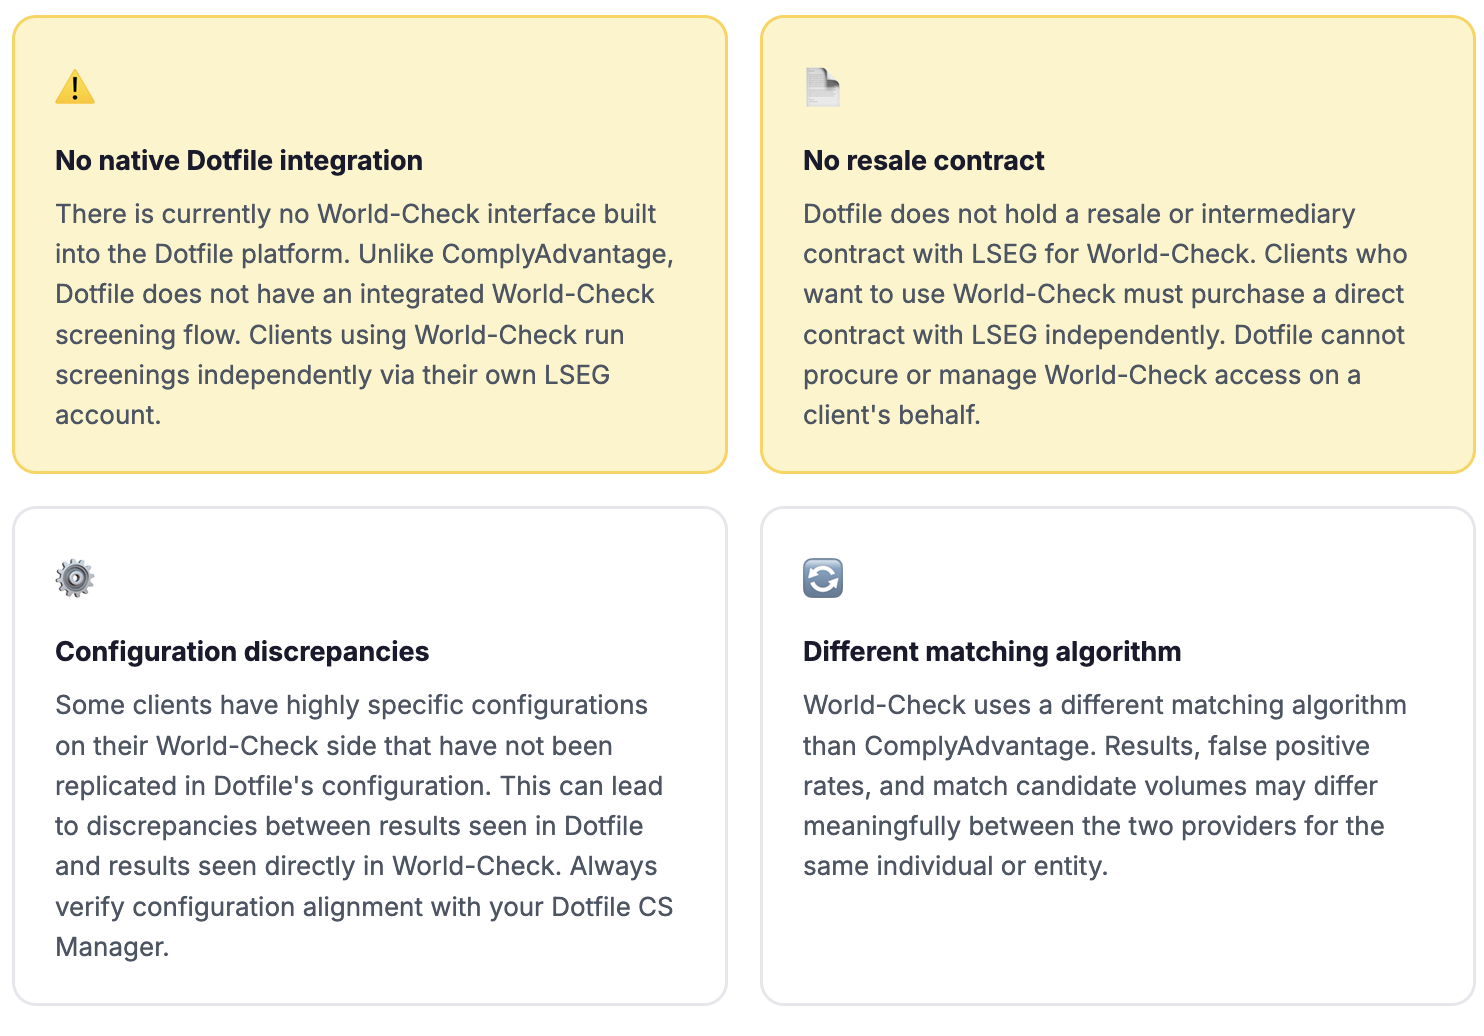
Task: Click the paragraph about LSEG resale contract
Action: pyautogui.click(x=1105, y=314)
